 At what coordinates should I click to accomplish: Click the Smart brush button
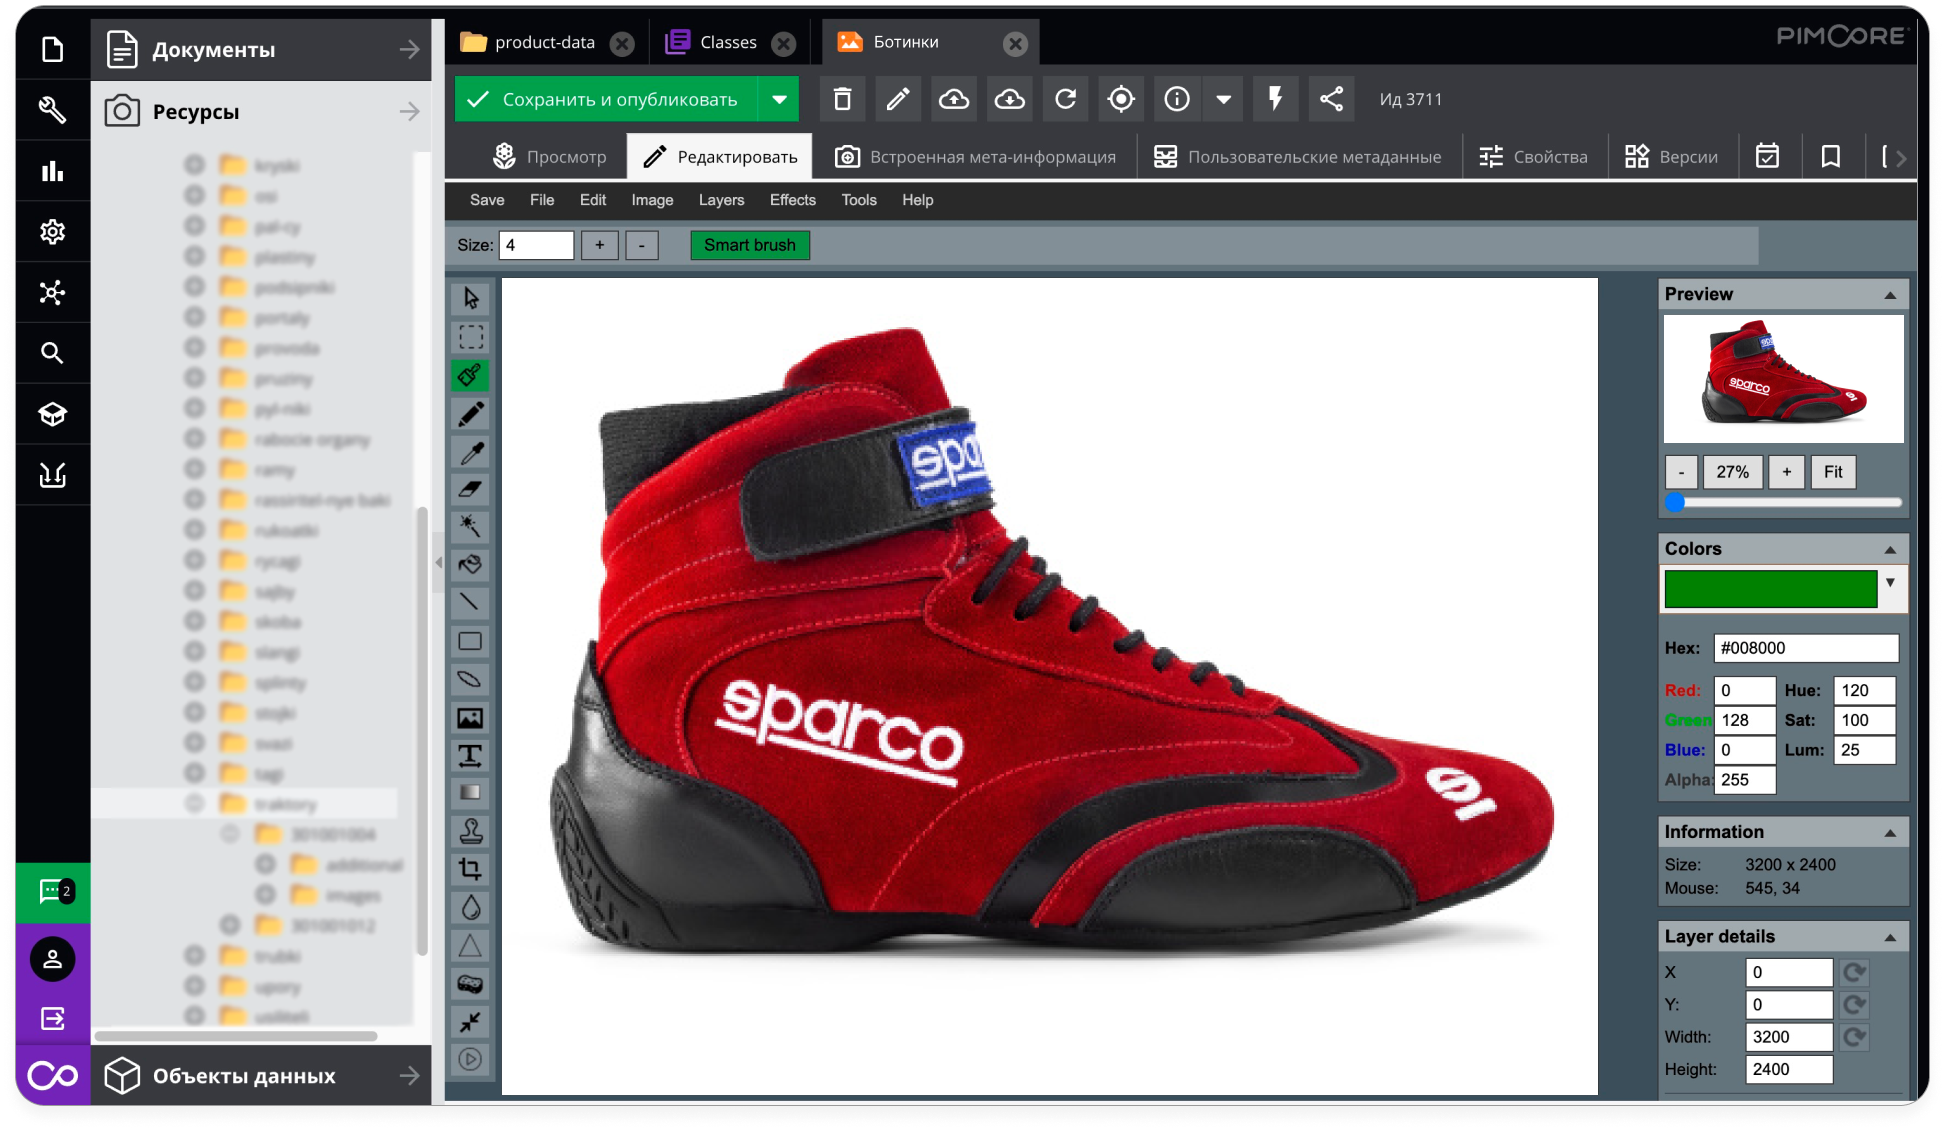click(750, 245)
